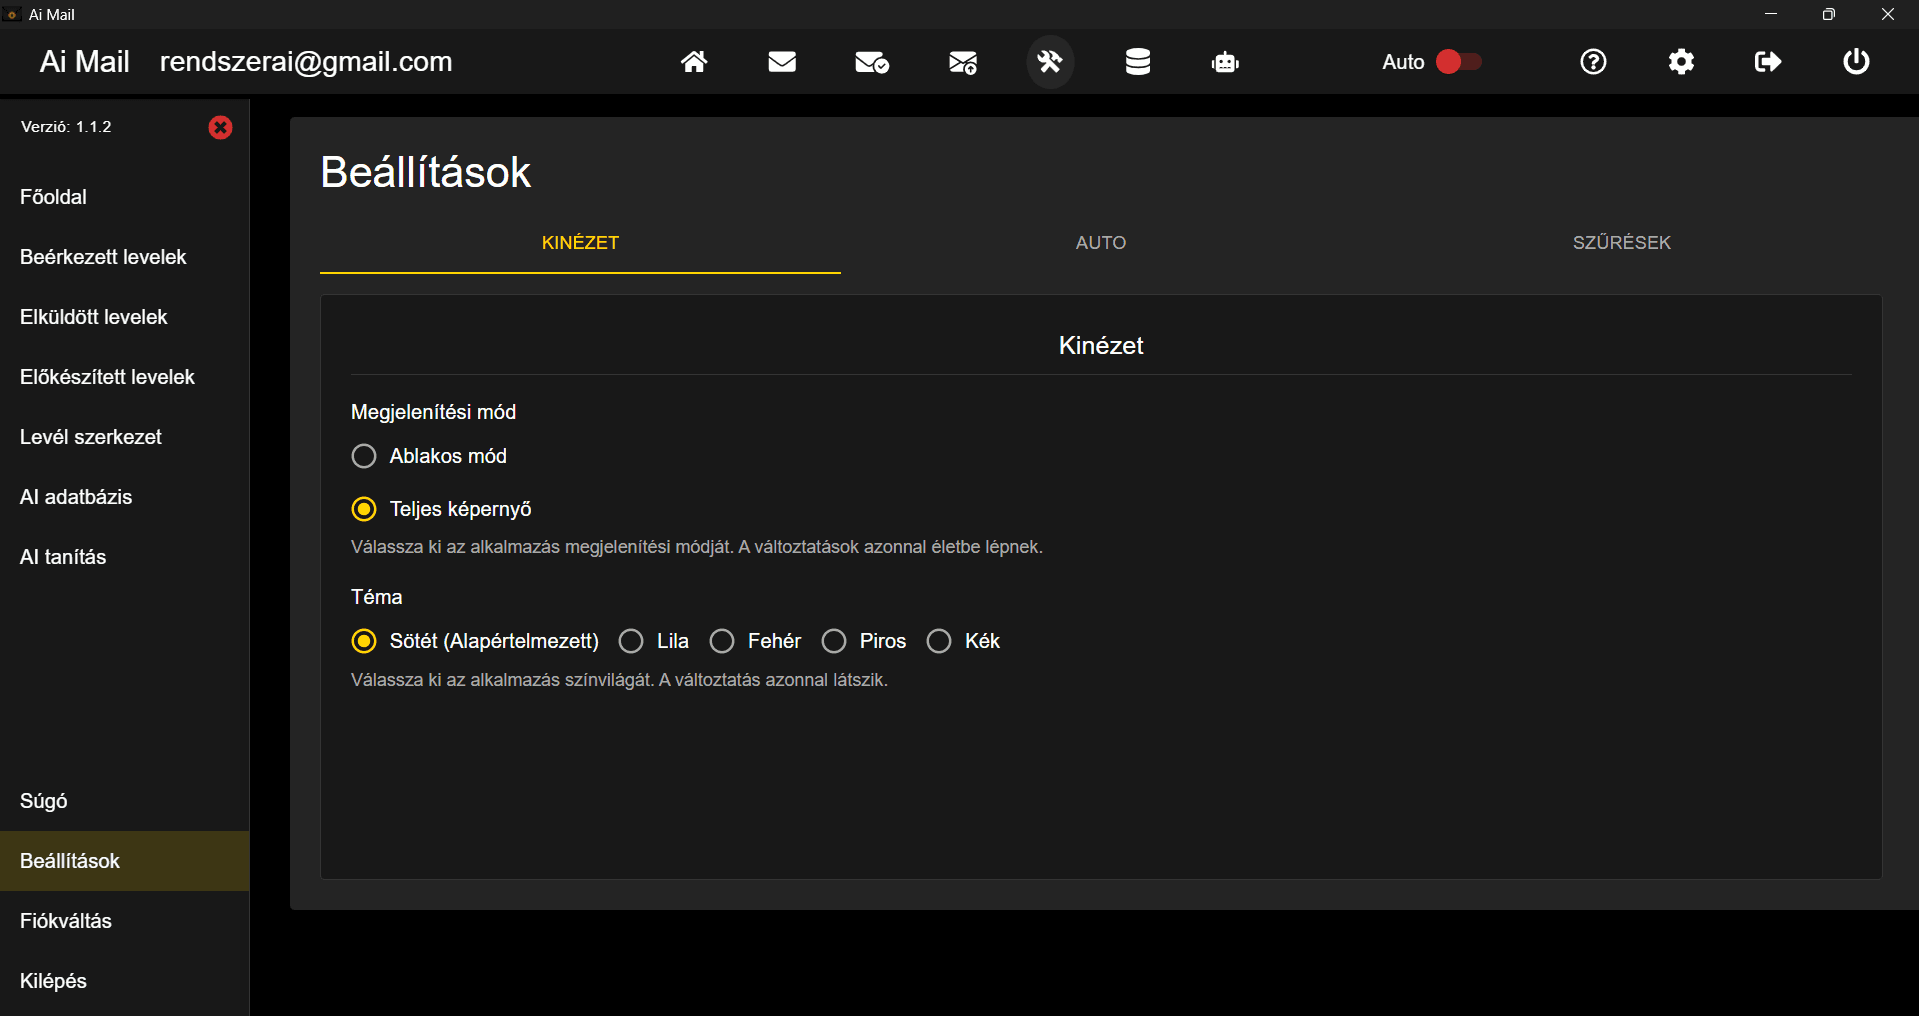Click Fiókváltás to switch accounts
The height and width of the screenshot is (1016, 1919).
tap(66, 921)
